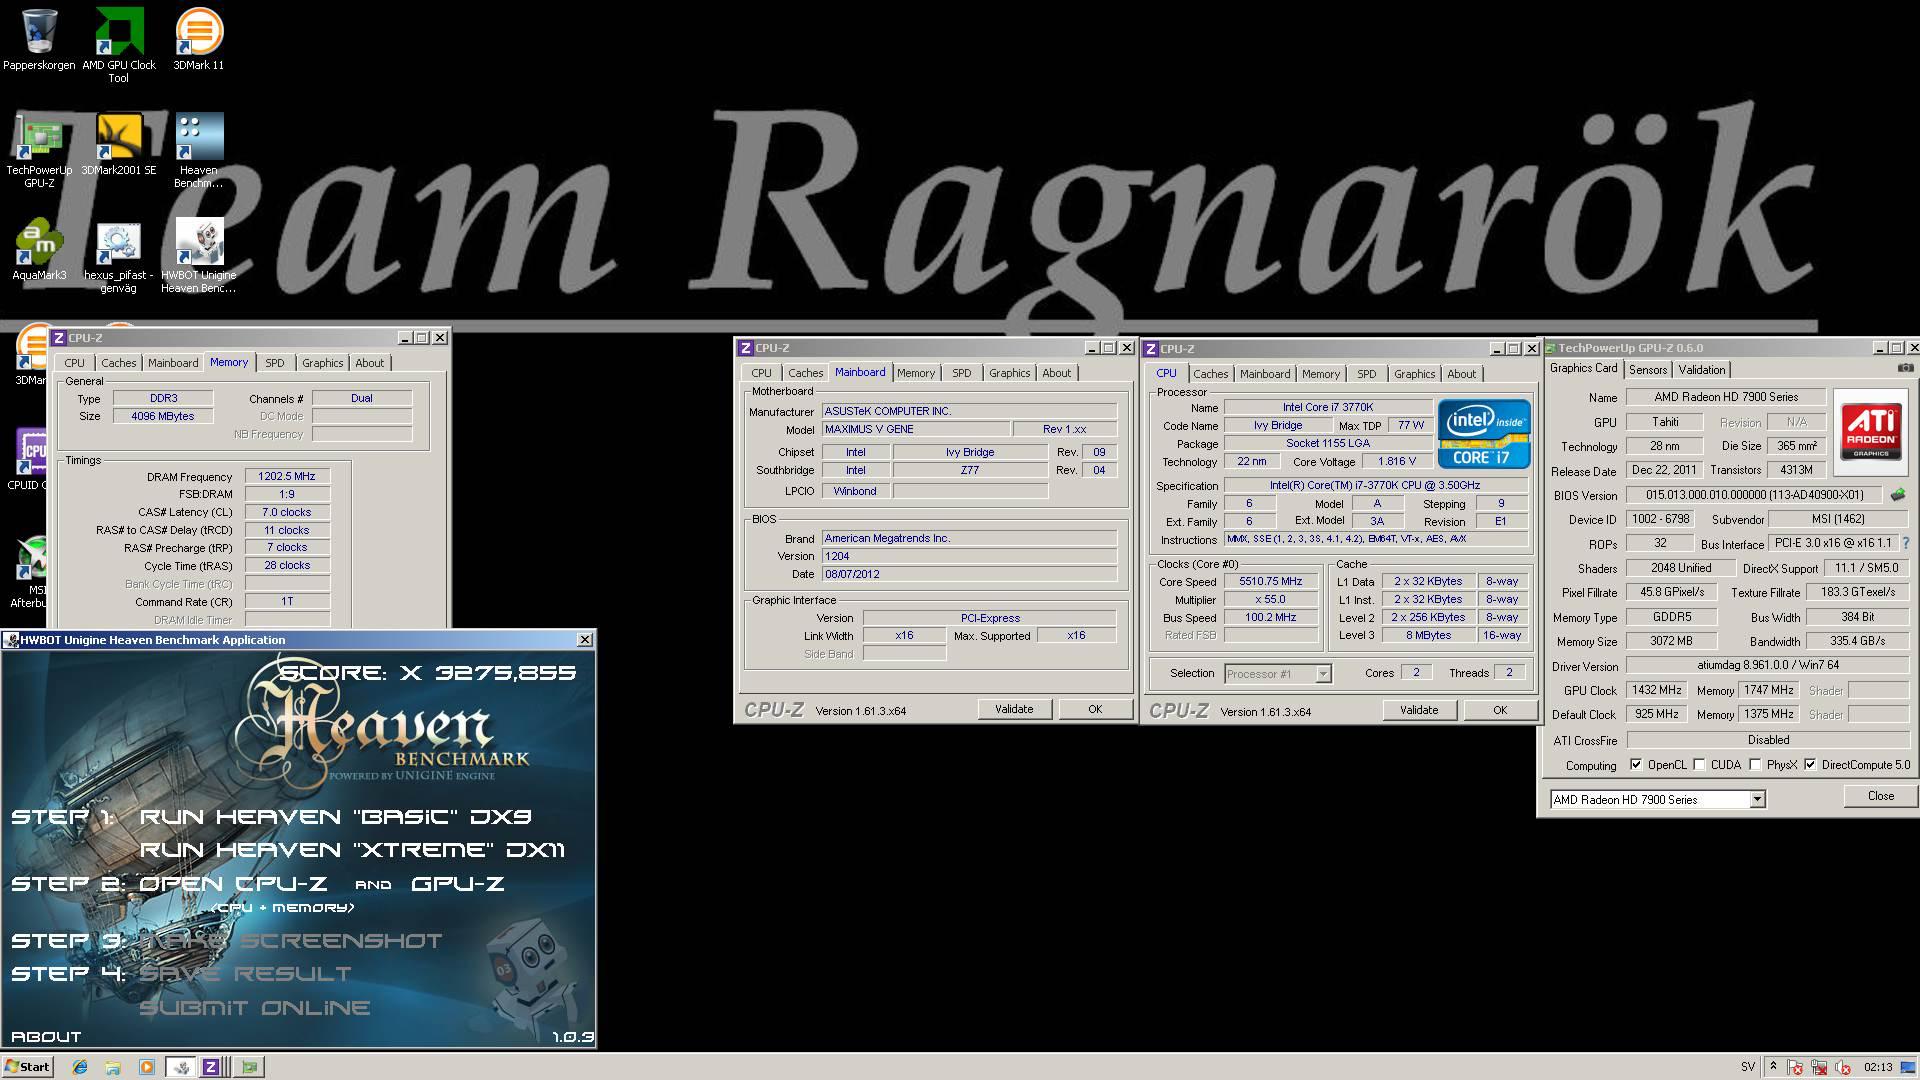Viewport: 1920px width, 1080px height.
Task: Click the Intel Core i7 logo in CPU-Z
Action: [1484, 434]
